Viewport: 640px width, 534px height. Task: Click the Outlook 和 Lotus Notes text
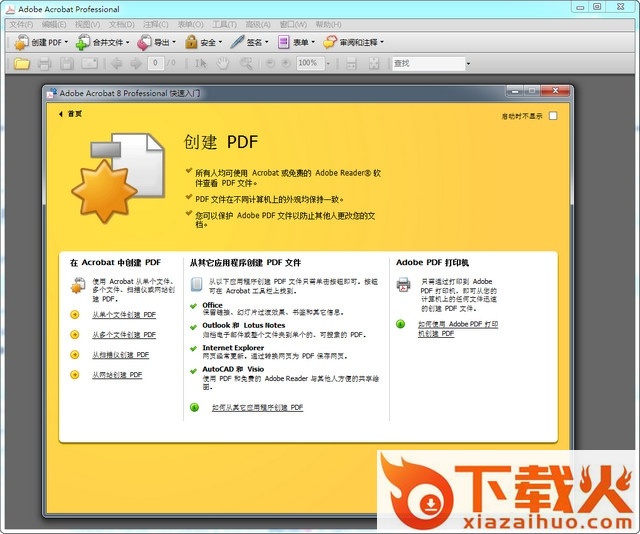pos(244,325)
